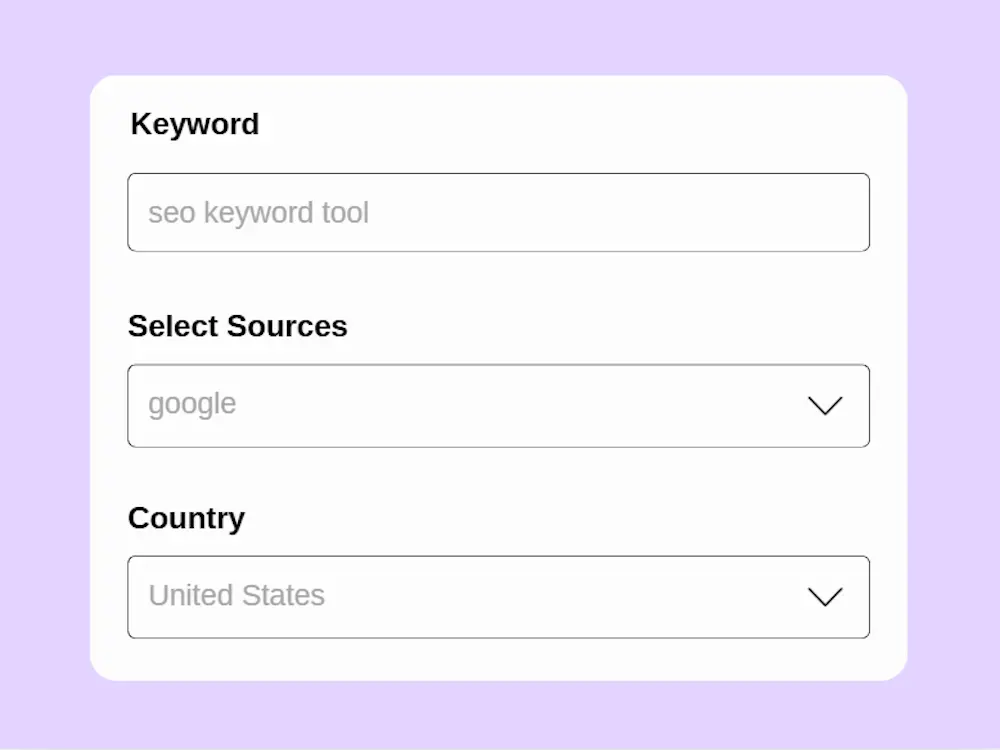Click the downward chevron beside United States
Image resolution: width=1000 pixels, height=750 pixels.
(x=825, y=597)
